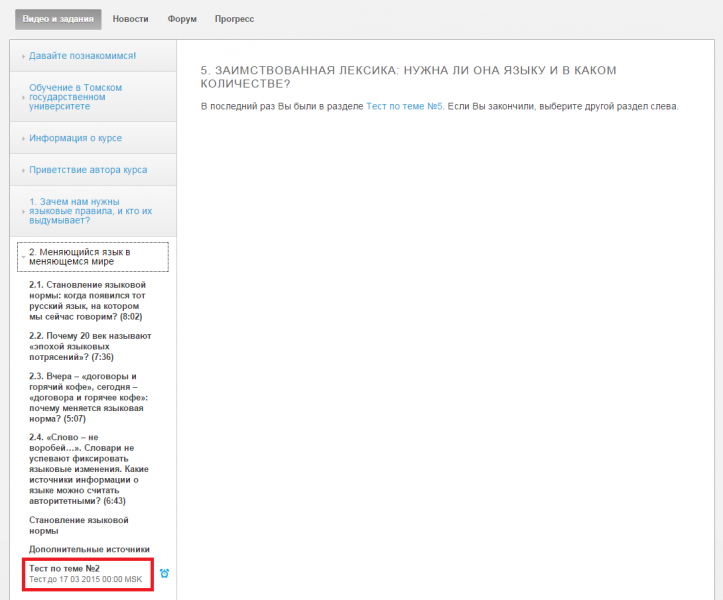723x600 pixels.
Task: Switch to the Новости tab
Action: pos(130,19)
